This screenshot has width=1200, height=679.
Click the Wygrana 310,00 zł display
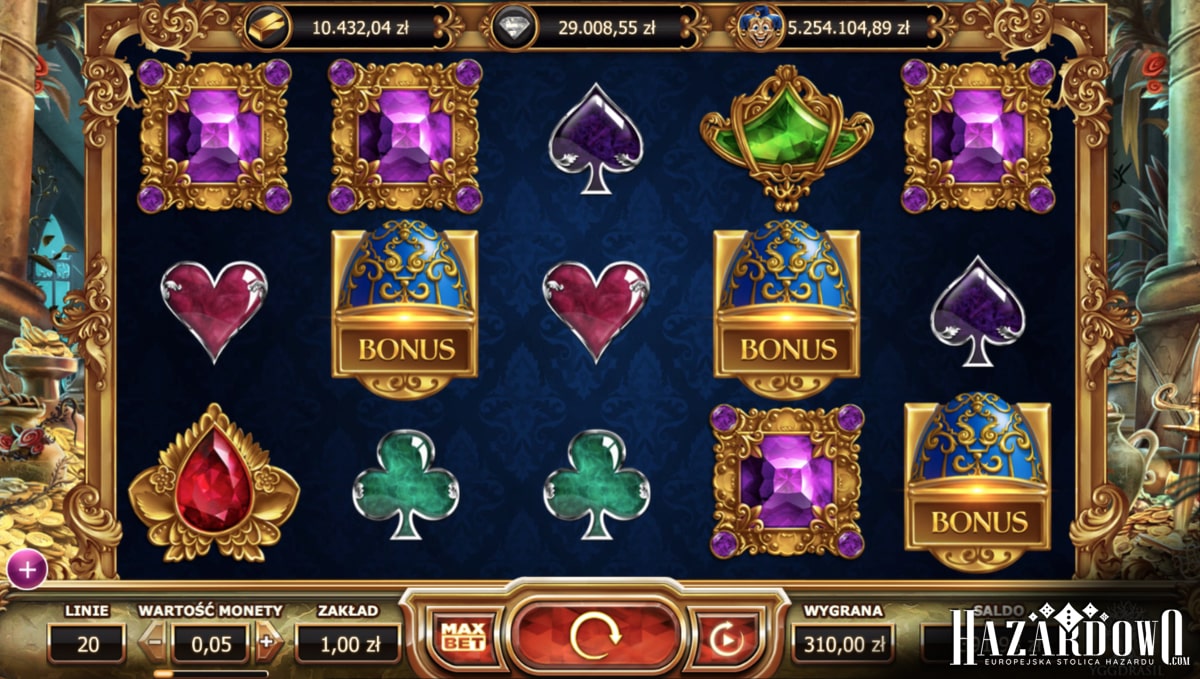[844, 644]
